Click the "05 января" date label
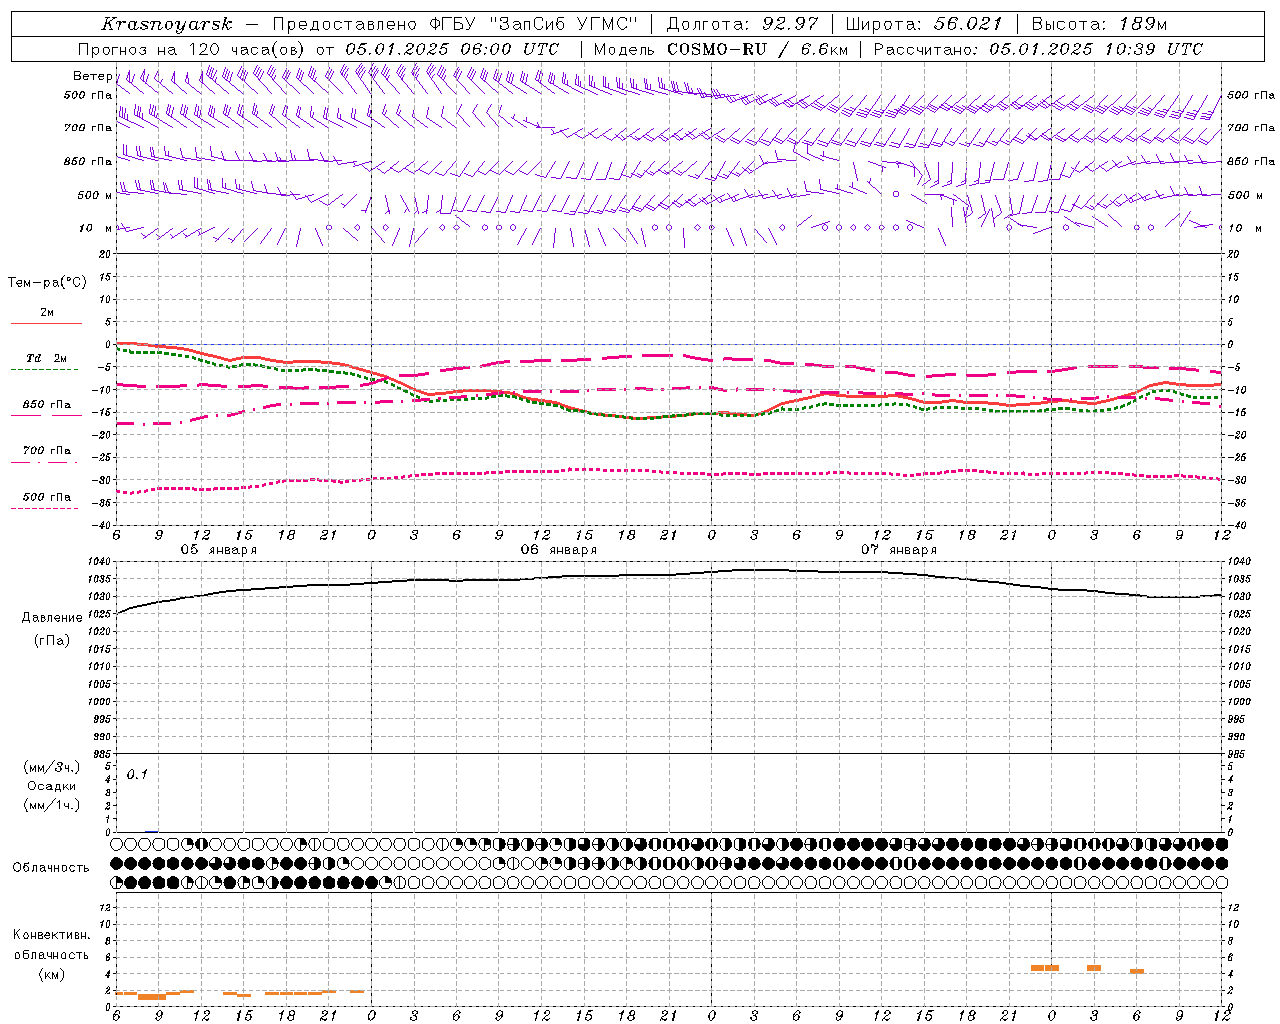 218,550
